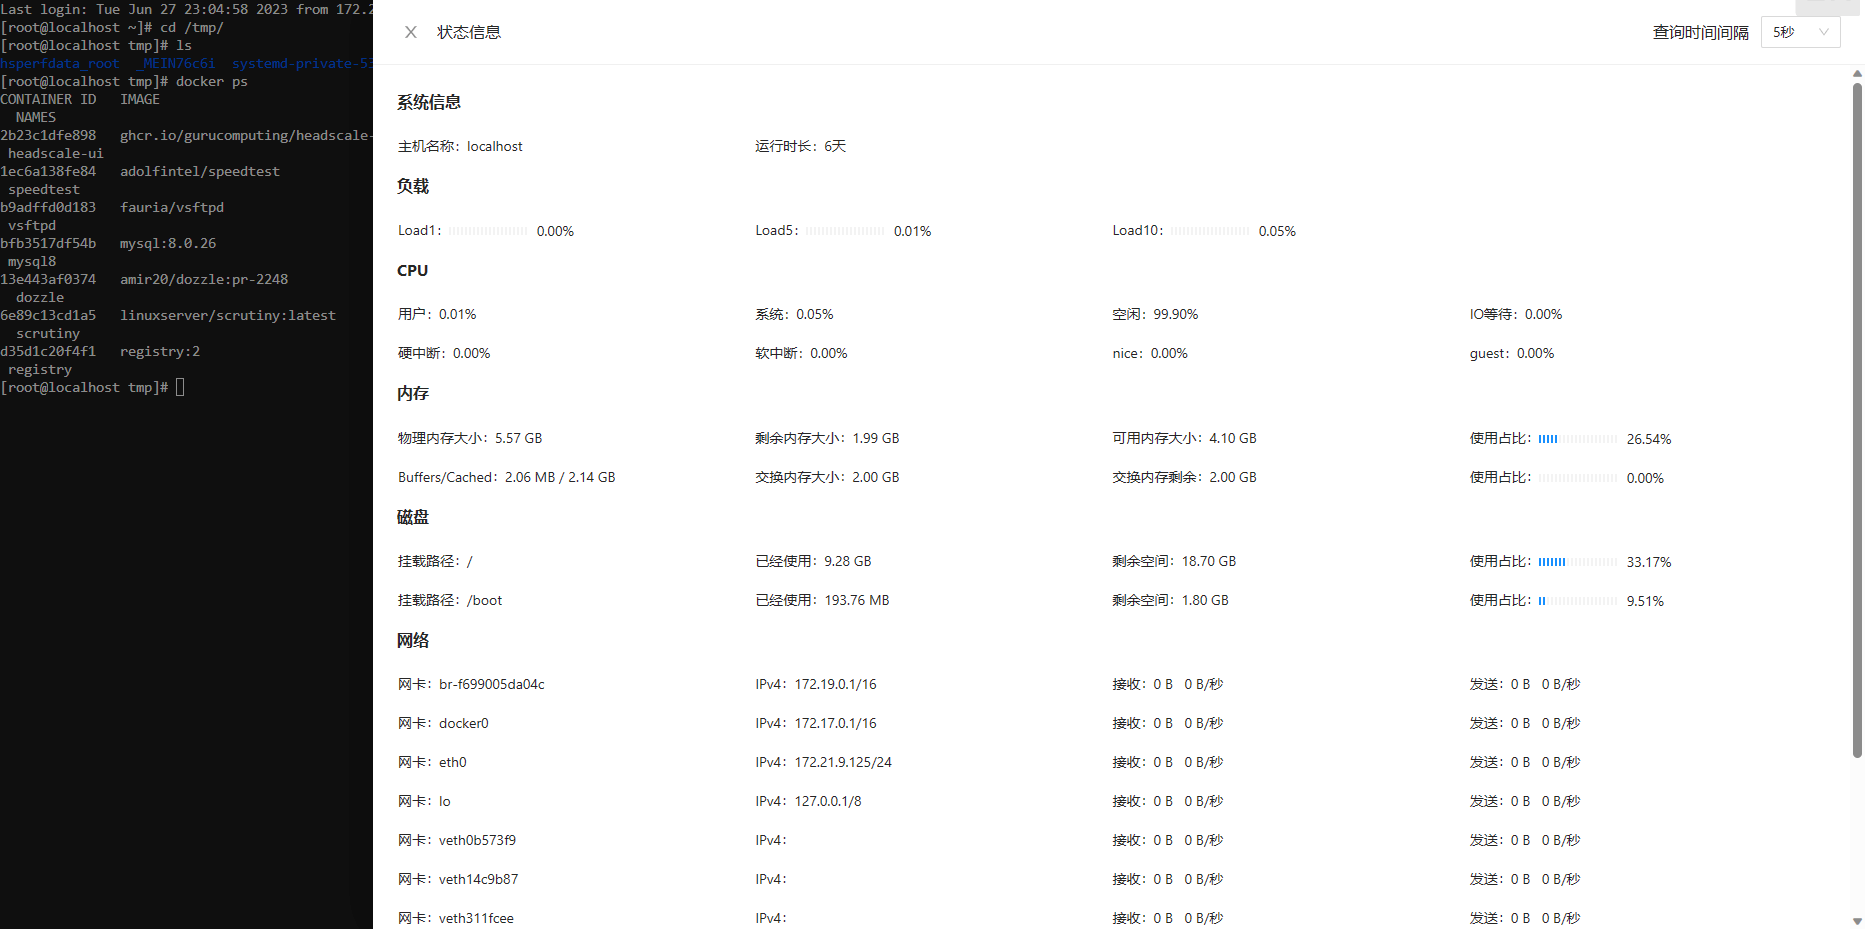Click the scroll up arrow of the panel

1857,73
